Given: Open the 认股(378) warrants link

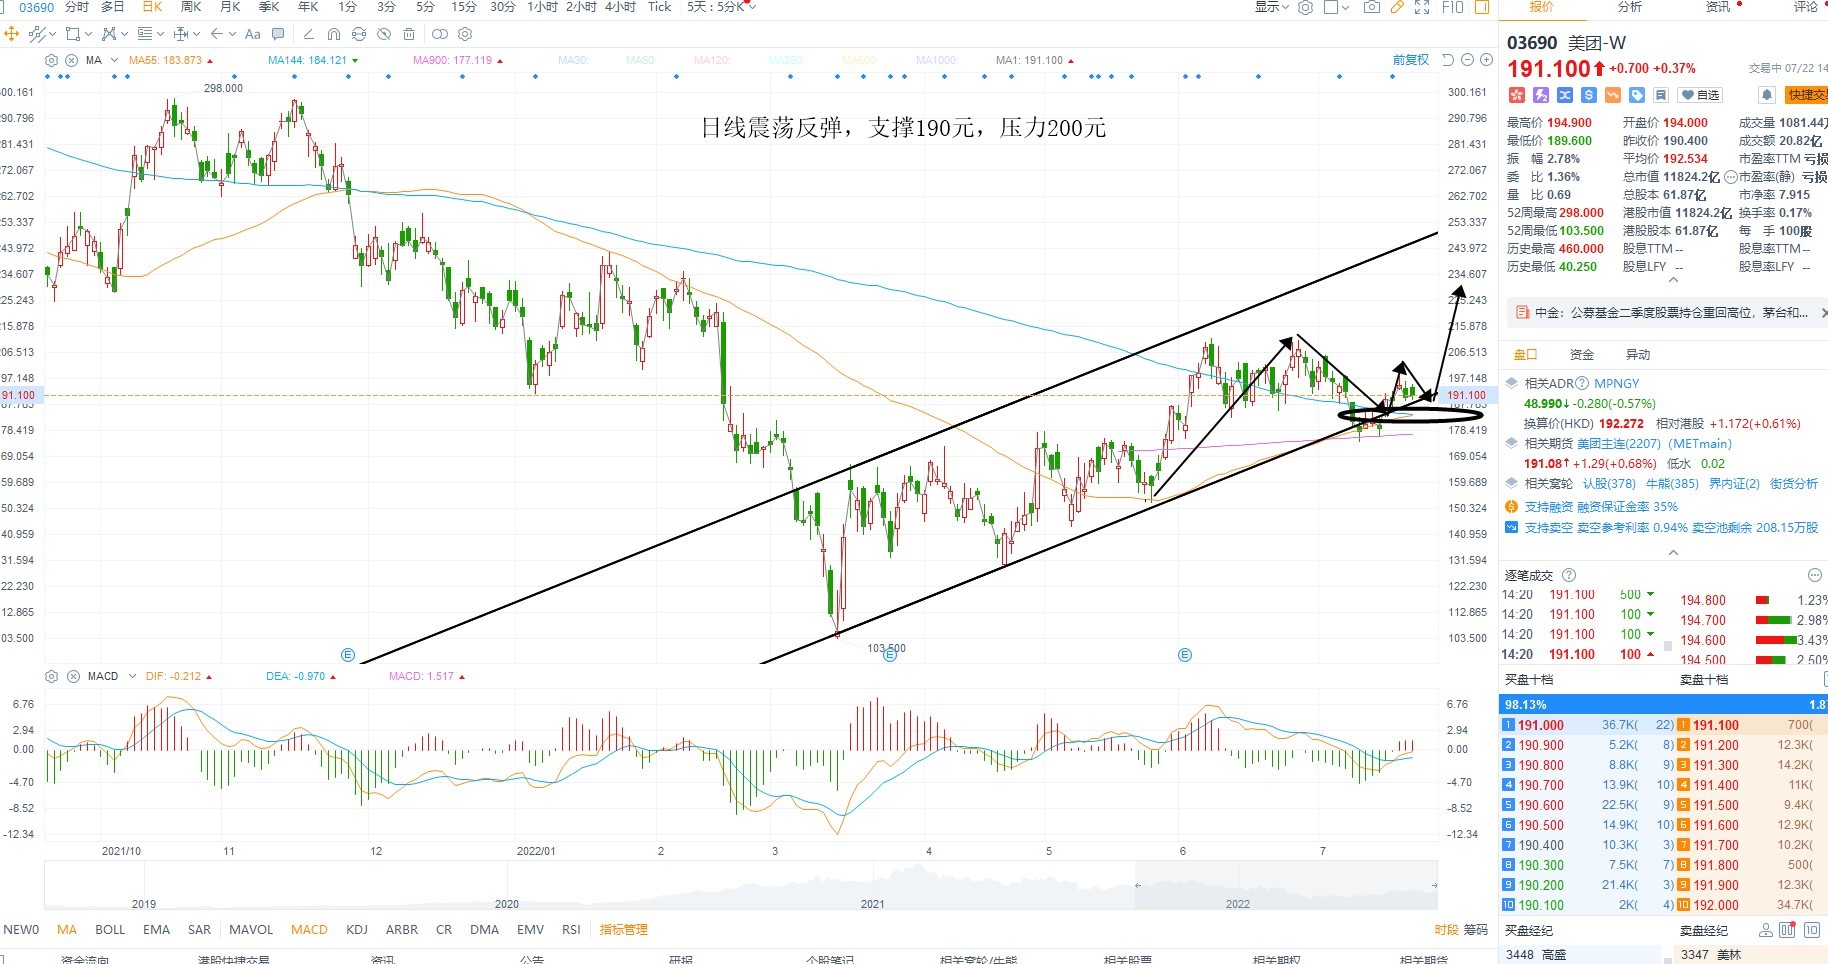Looking at the screenshot, I should pos(1610,484).
